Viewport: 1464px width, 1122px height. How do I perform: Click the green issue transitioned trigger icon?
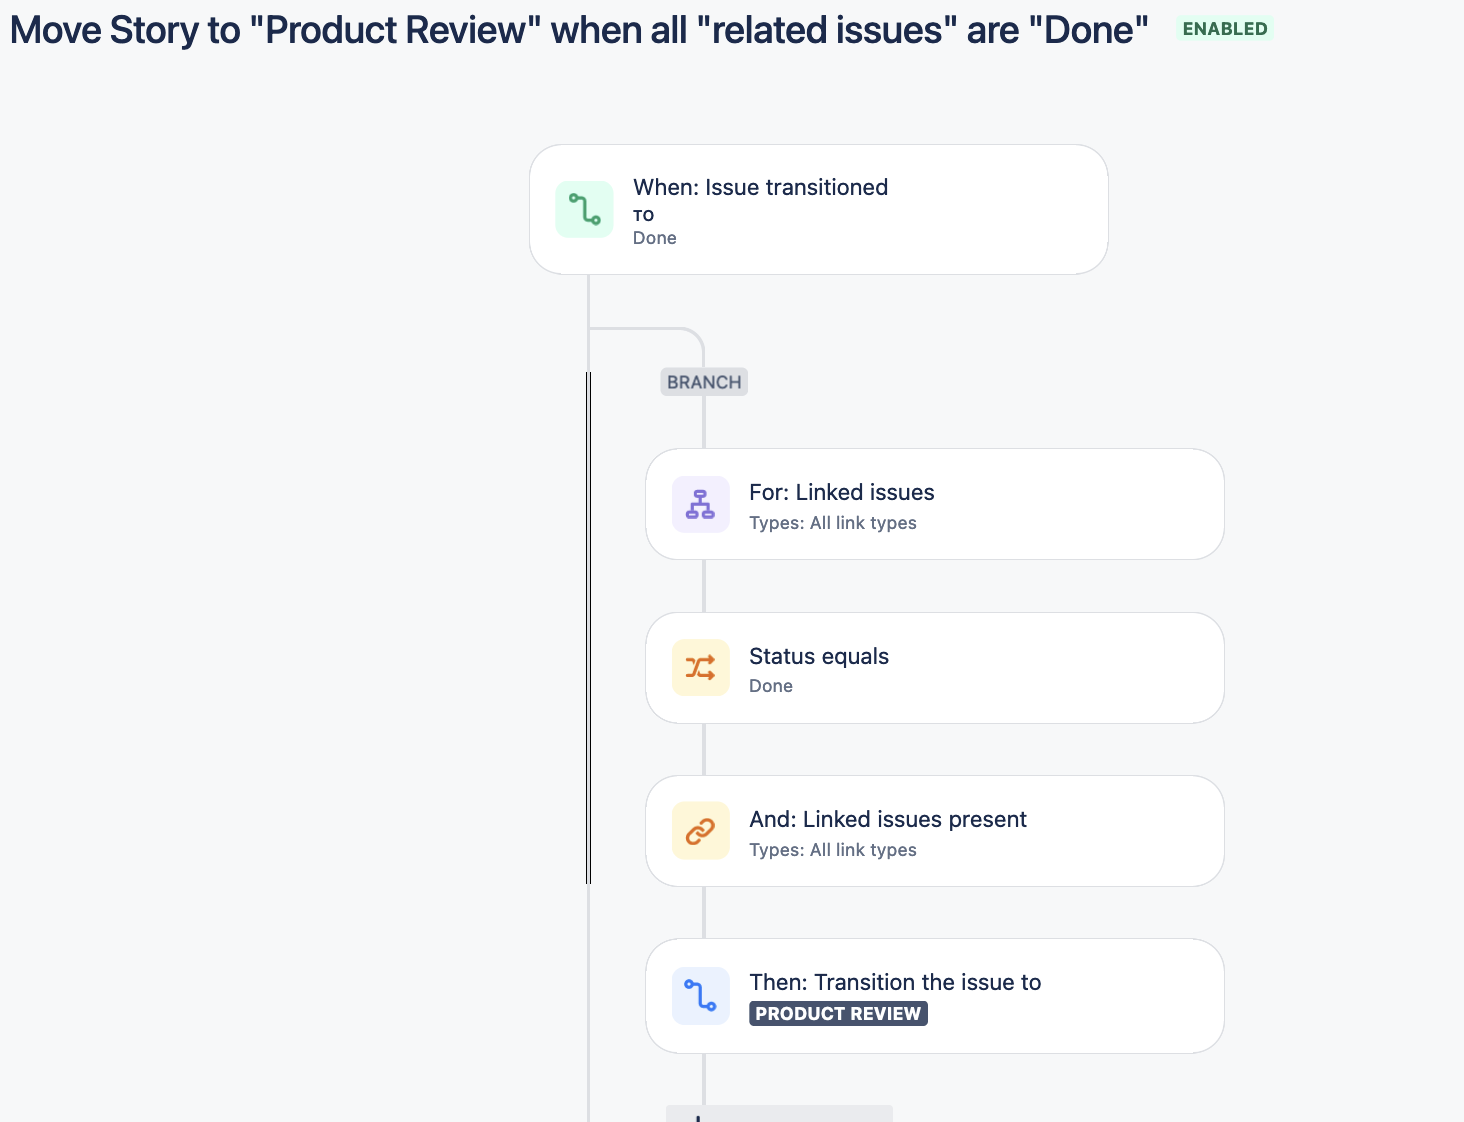(x=584, y=209)
